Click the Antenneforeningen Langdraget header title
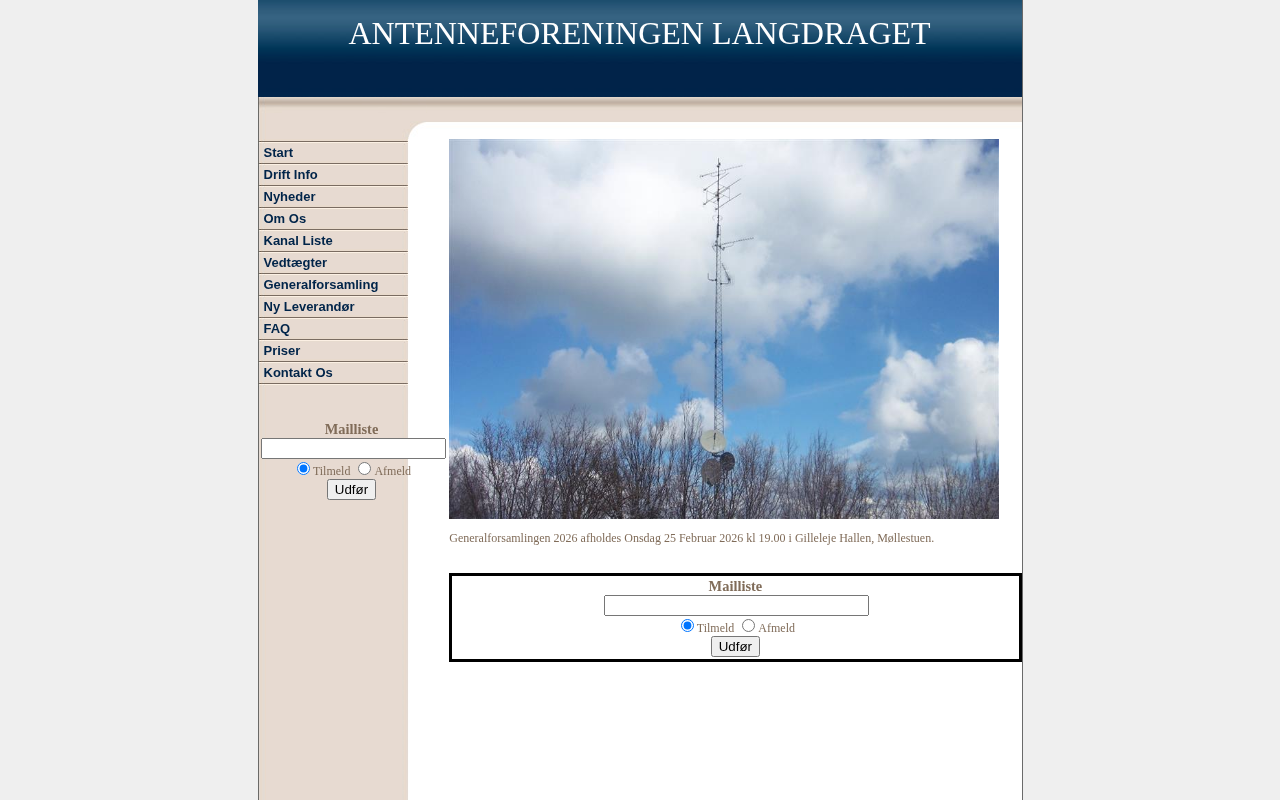The height and width of the screenshot is (800, 1280). (640, 34)
